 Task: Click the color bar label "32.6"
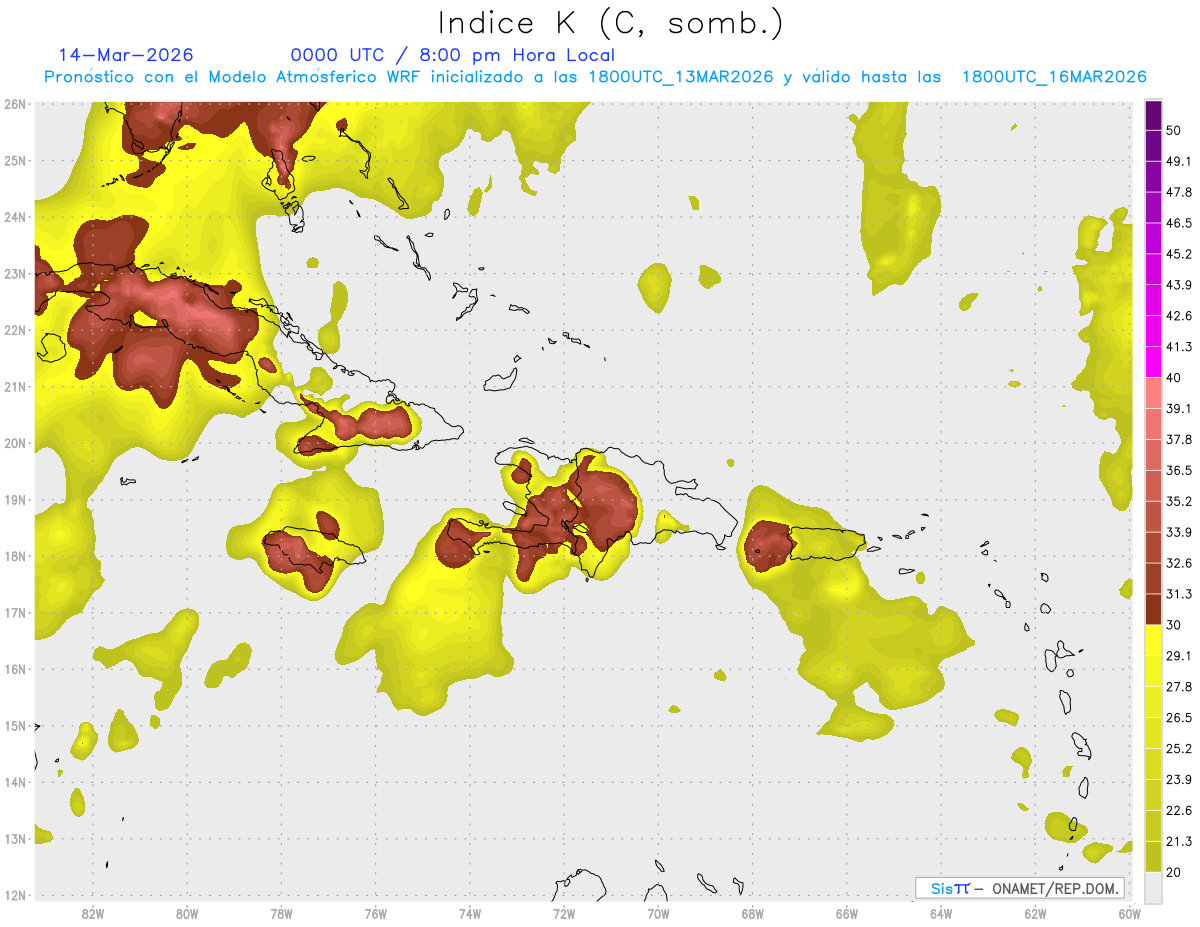click(x=1179, y=563)
